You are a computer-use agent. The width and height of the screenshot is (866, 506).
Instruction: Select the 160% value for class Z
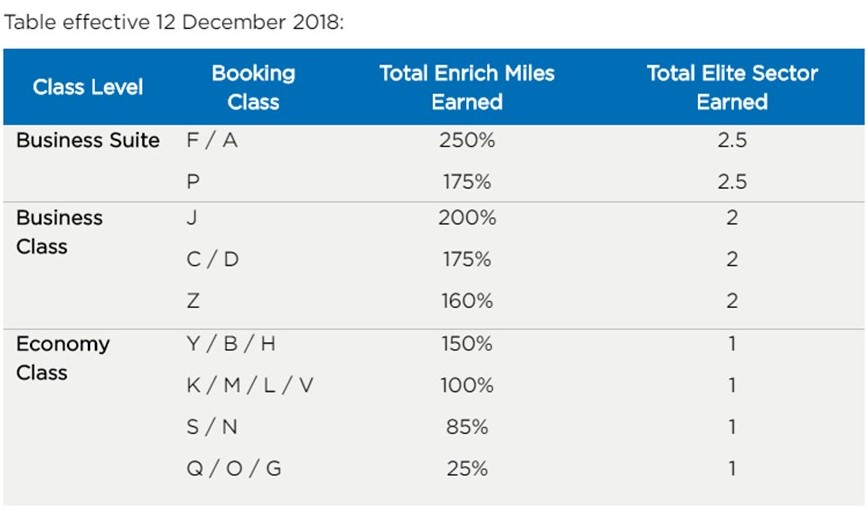pyautogui.click(x=467, y=301)
